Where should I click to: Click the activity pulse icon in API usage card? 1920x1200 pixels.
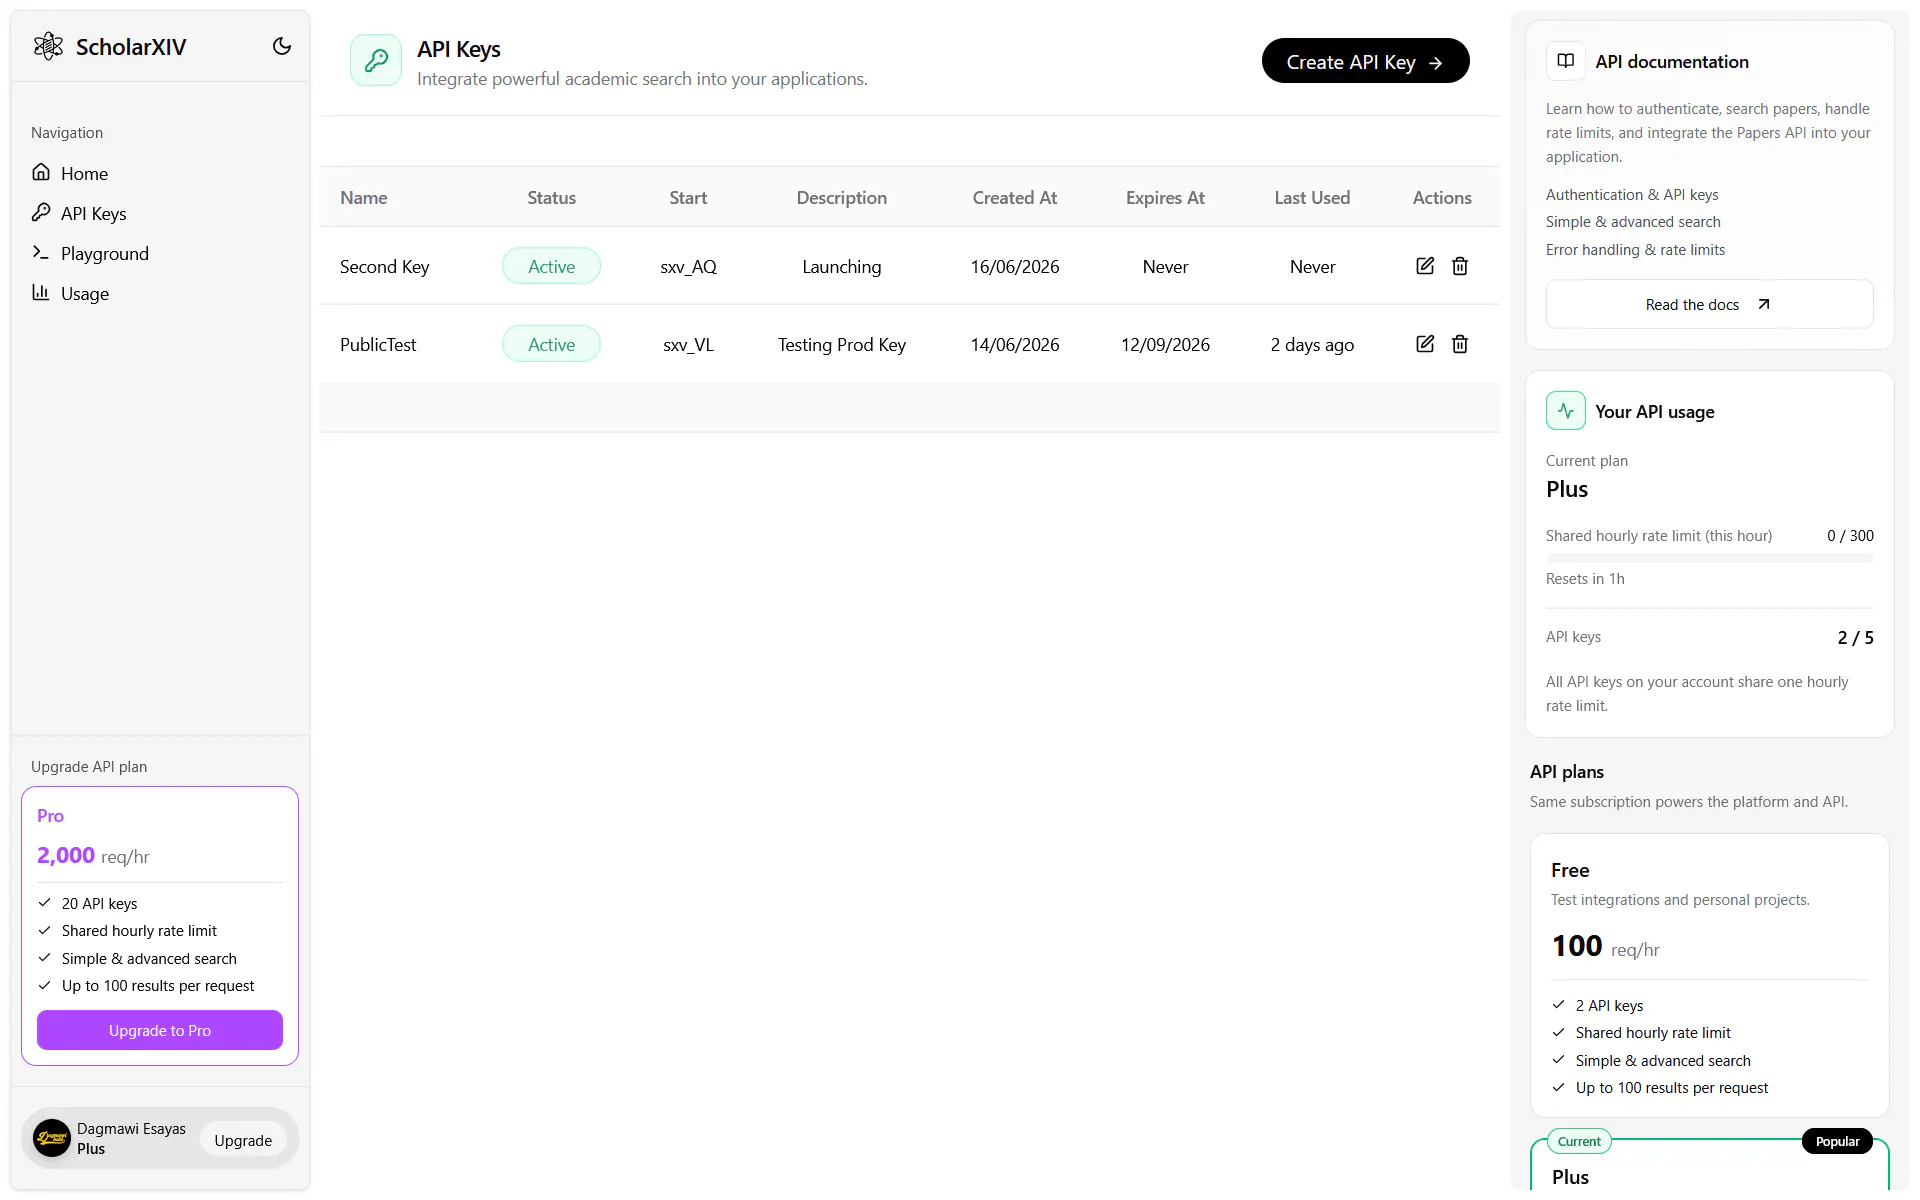(1566, 411)
